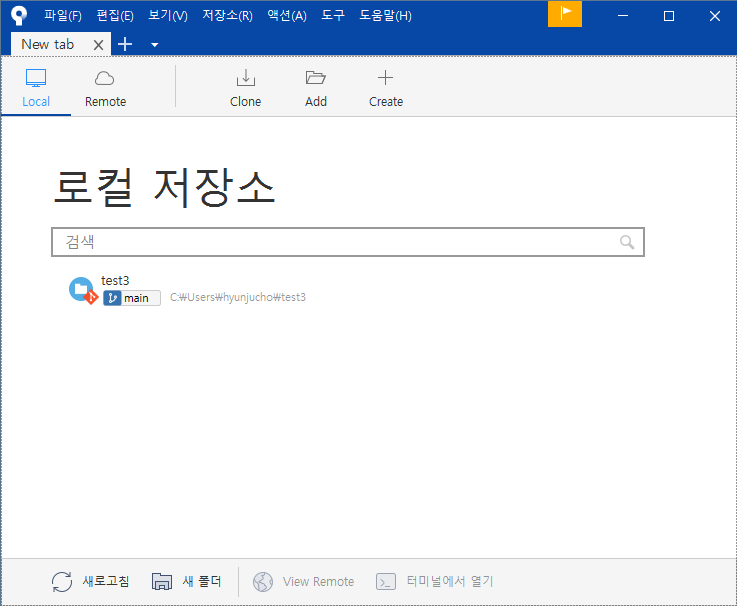Open the 보기(V) menu
Viewport: 737px width, 606px height.
[x=168, y=16]
